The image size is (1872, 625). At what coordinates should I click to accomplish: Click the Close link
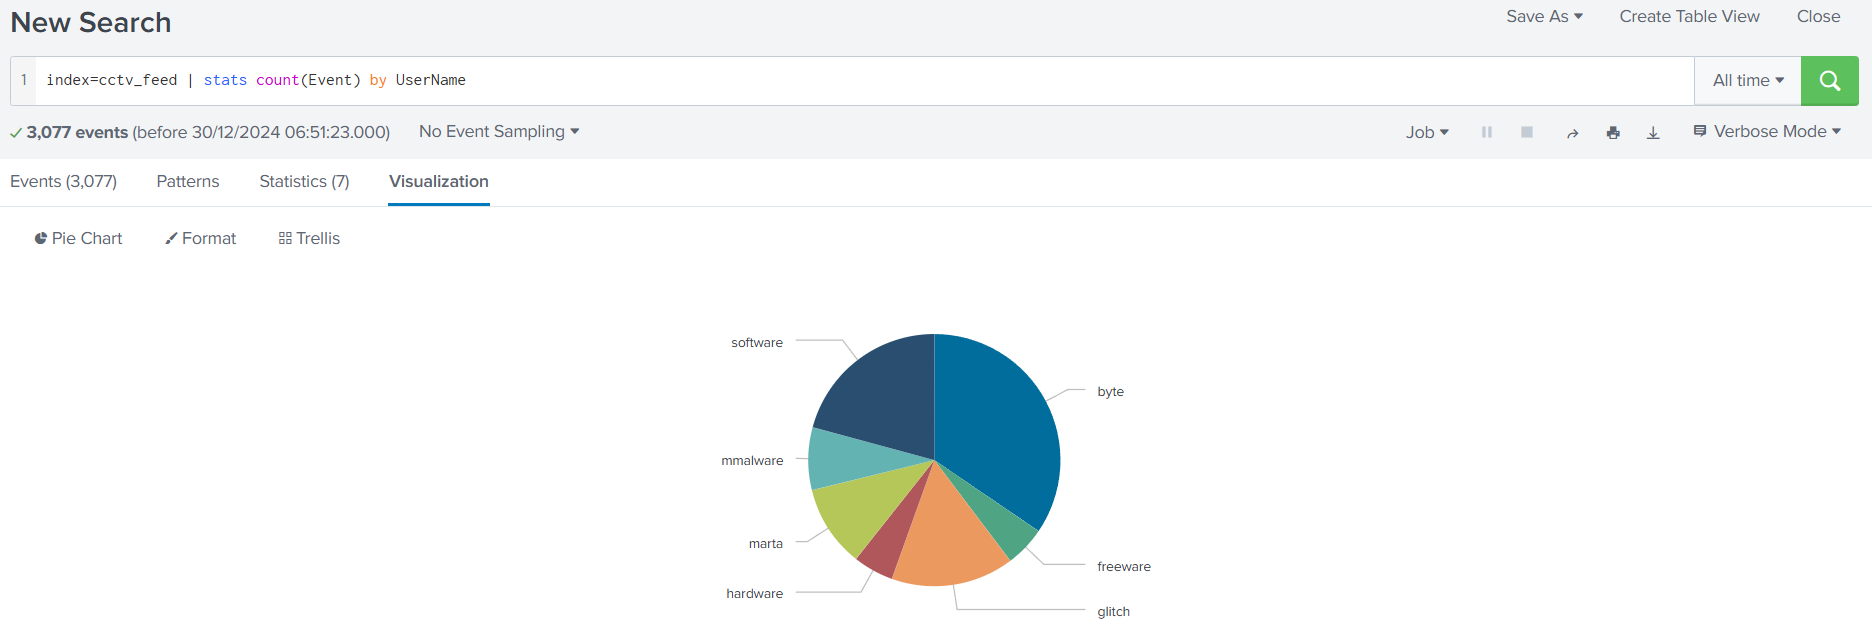point(1818,16)
